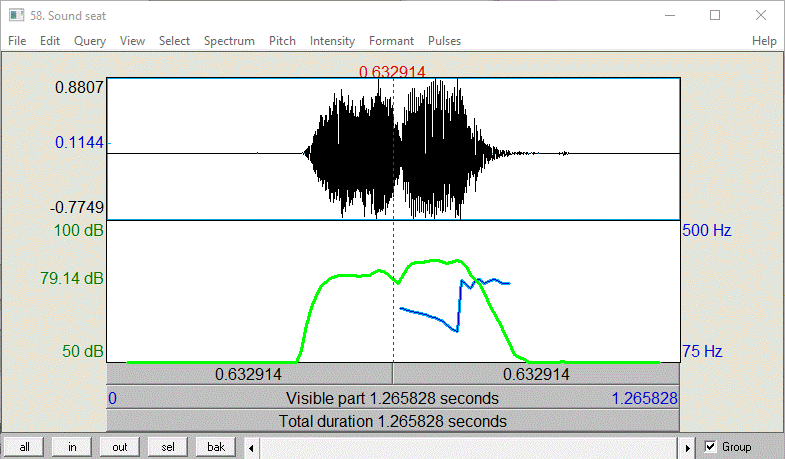
Task: Click the blue 0 start time value
Action: click(113, 398)
